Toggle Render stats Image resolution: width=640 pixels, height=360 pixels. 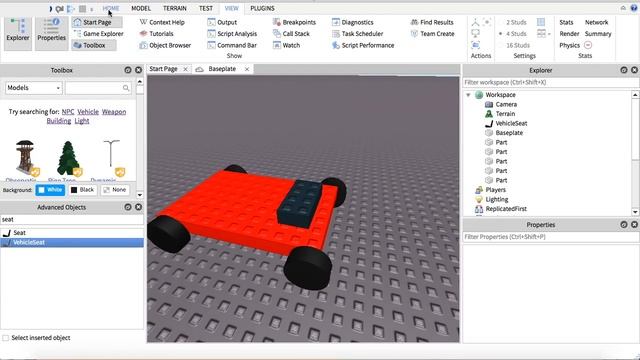coord(569,34)
